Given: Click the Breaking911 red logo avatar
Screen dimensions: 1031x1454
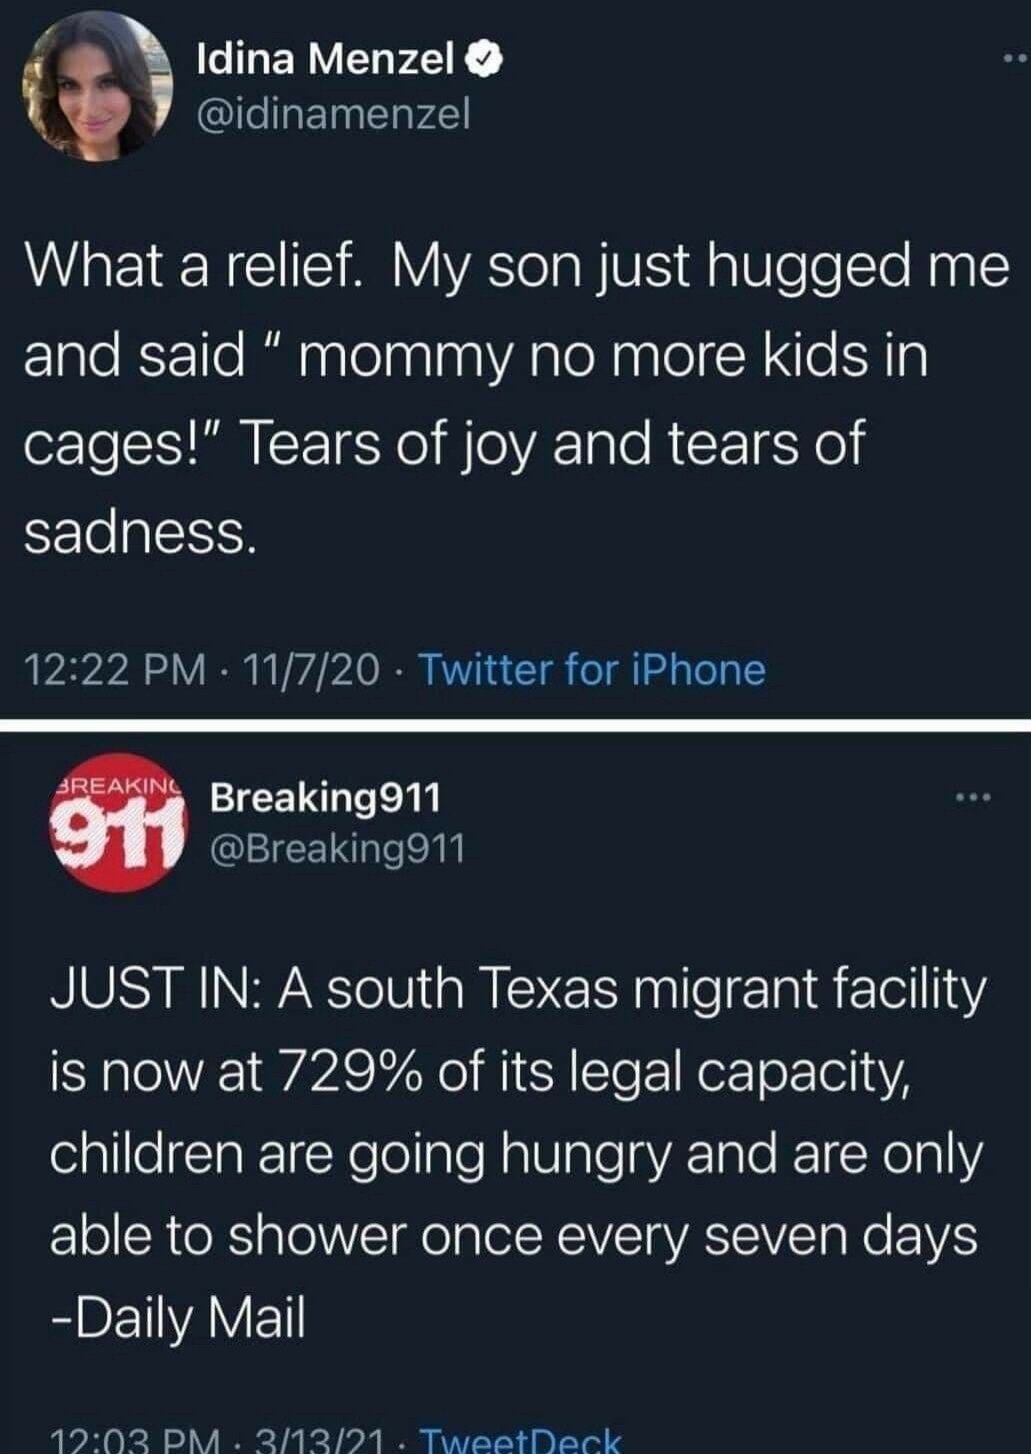Looking at the screenshot, I should [118, 822].
